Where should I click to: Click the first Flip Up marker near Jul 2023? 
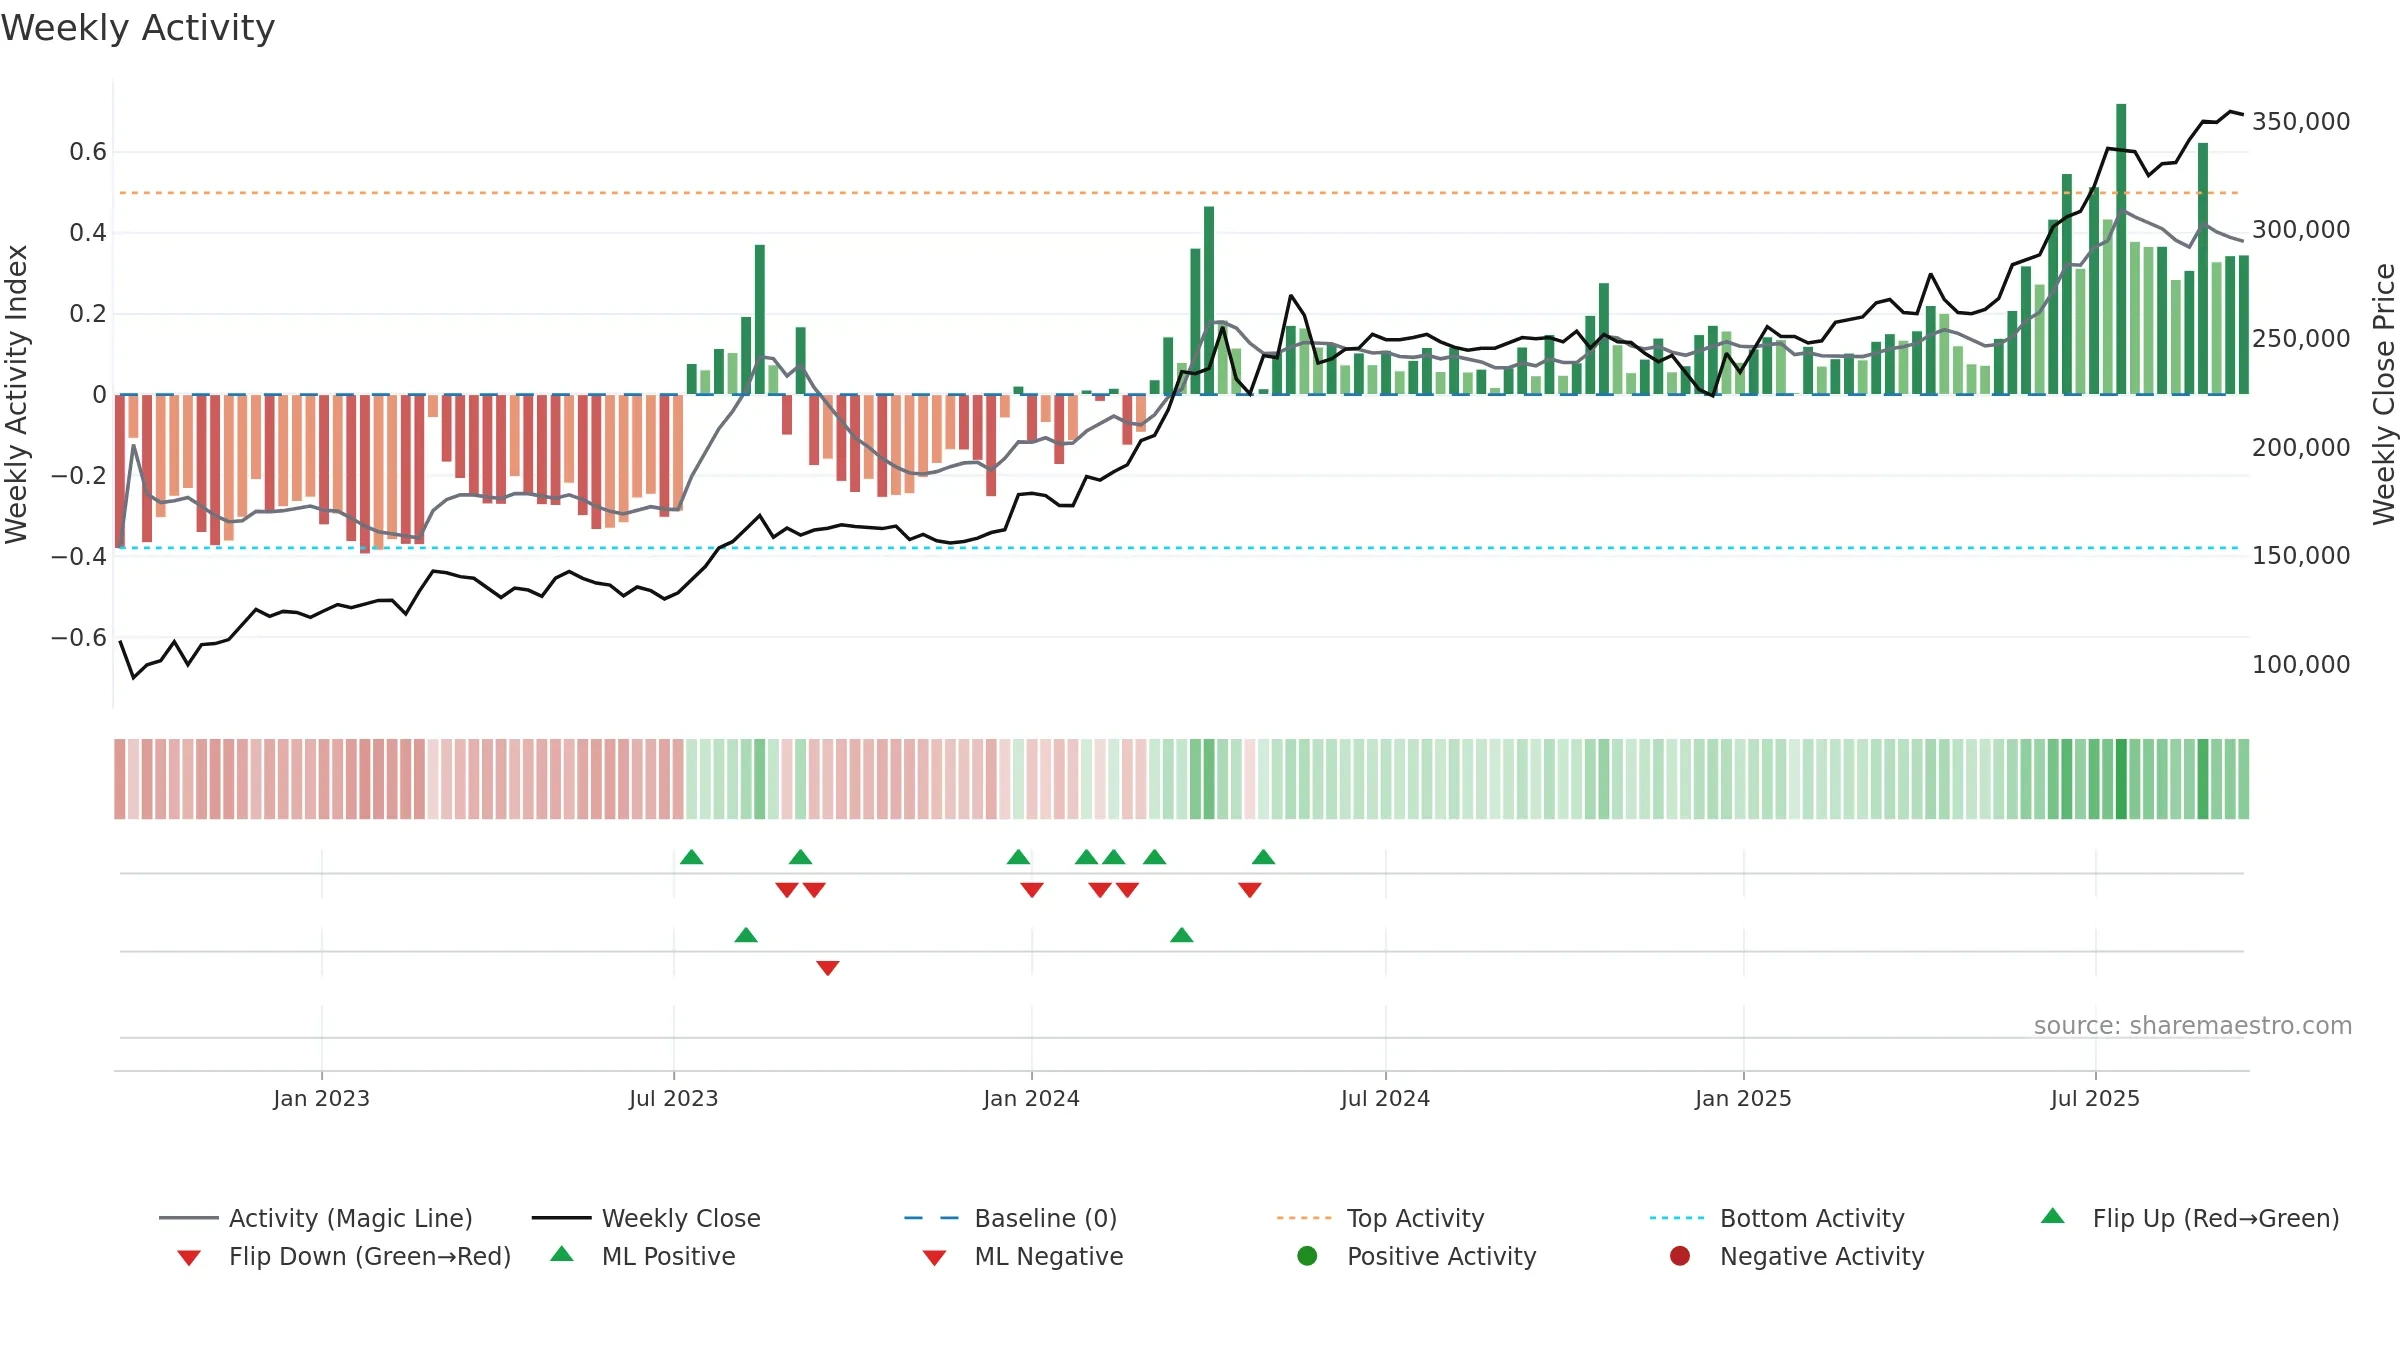pyautogui.click(x=692, y=857)
